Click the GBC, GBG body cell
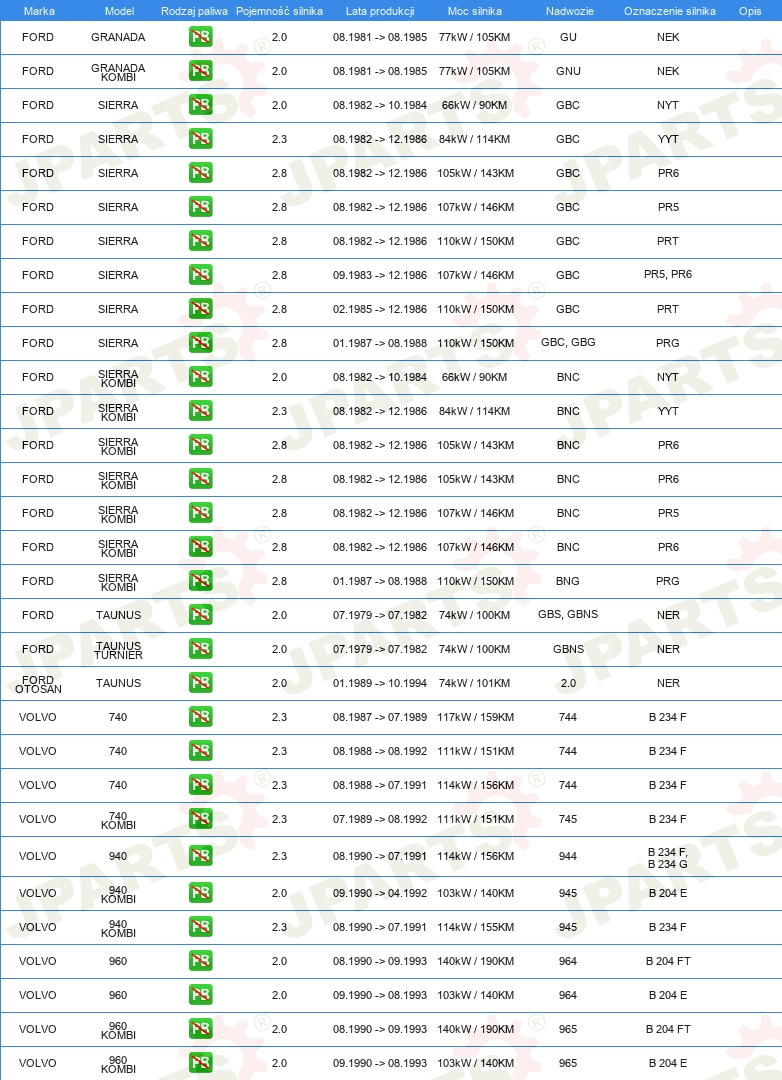This screenshot has width=782, height=1080. coord(568,342)
